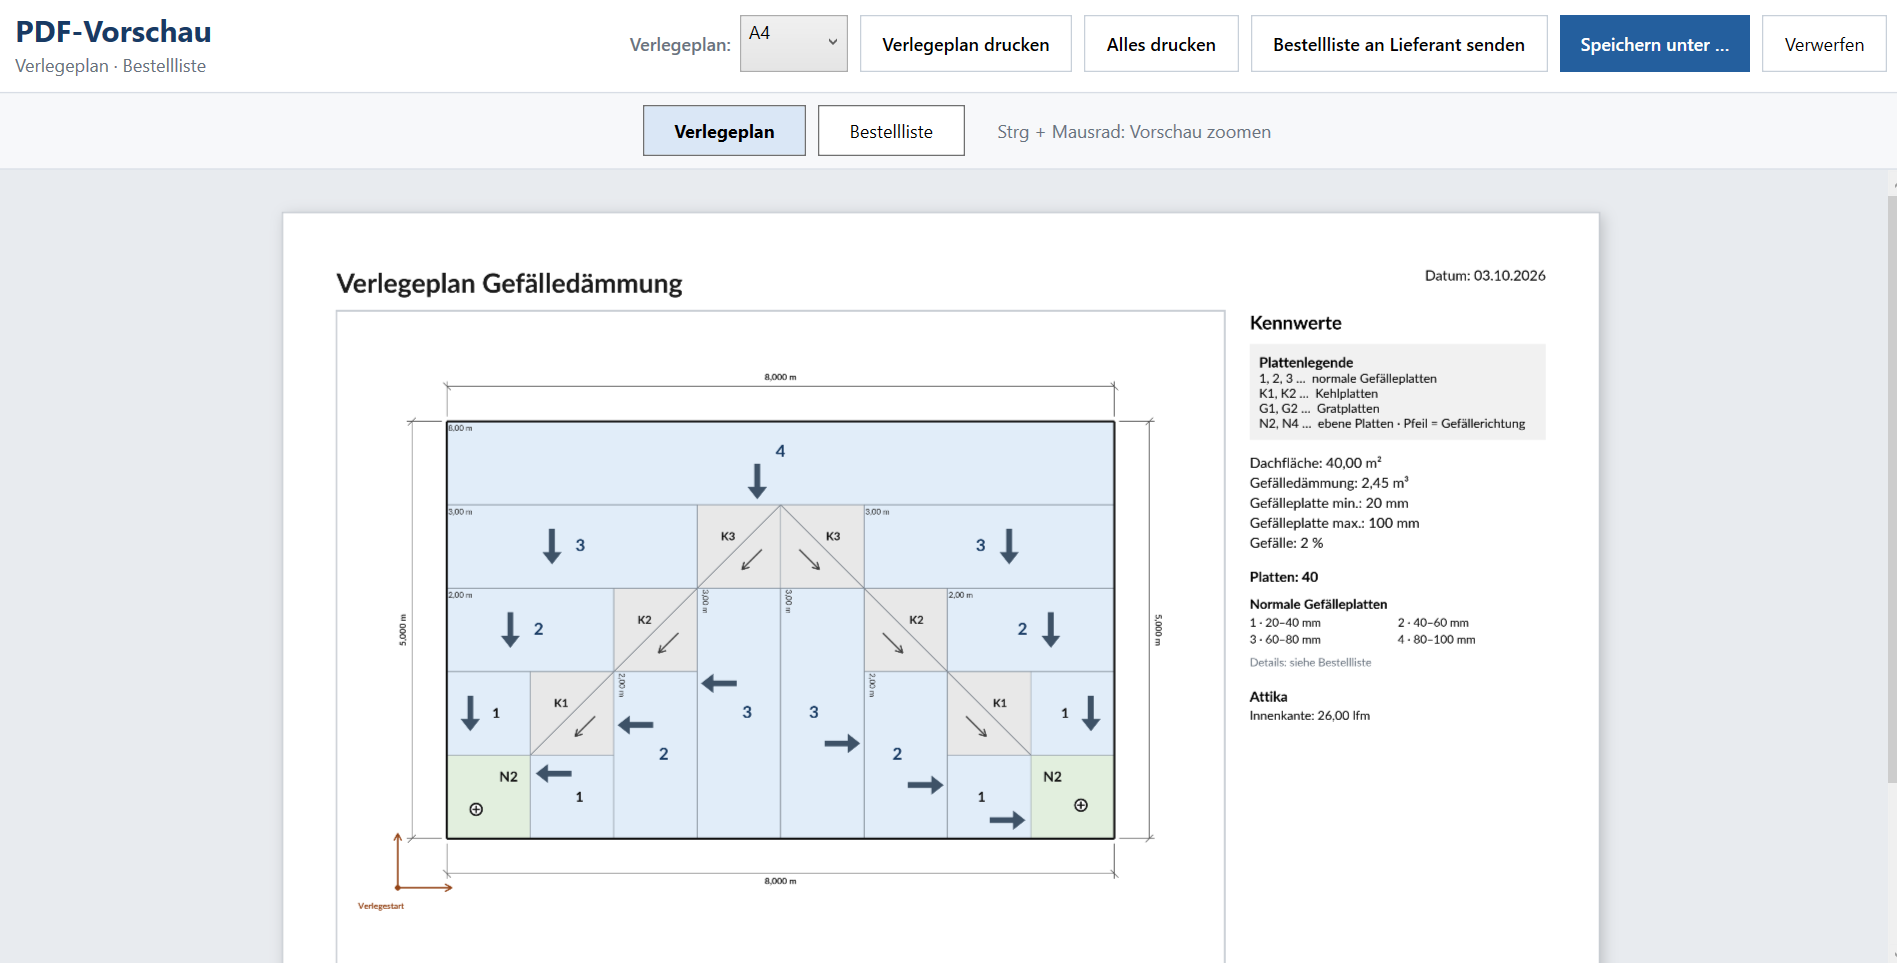Click Alles drucken button
This screenshot has width=1897, height=963.
tap(1161, 44)
